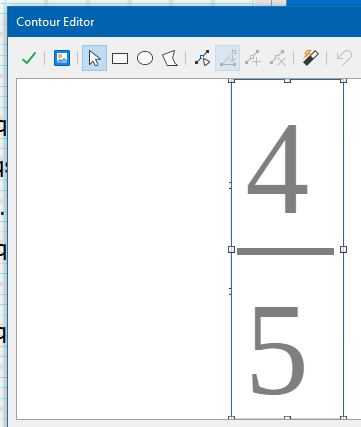Screen dimensions: 361x427
Task: Click the AutoContour wand icon
Action: pos(310,58)
